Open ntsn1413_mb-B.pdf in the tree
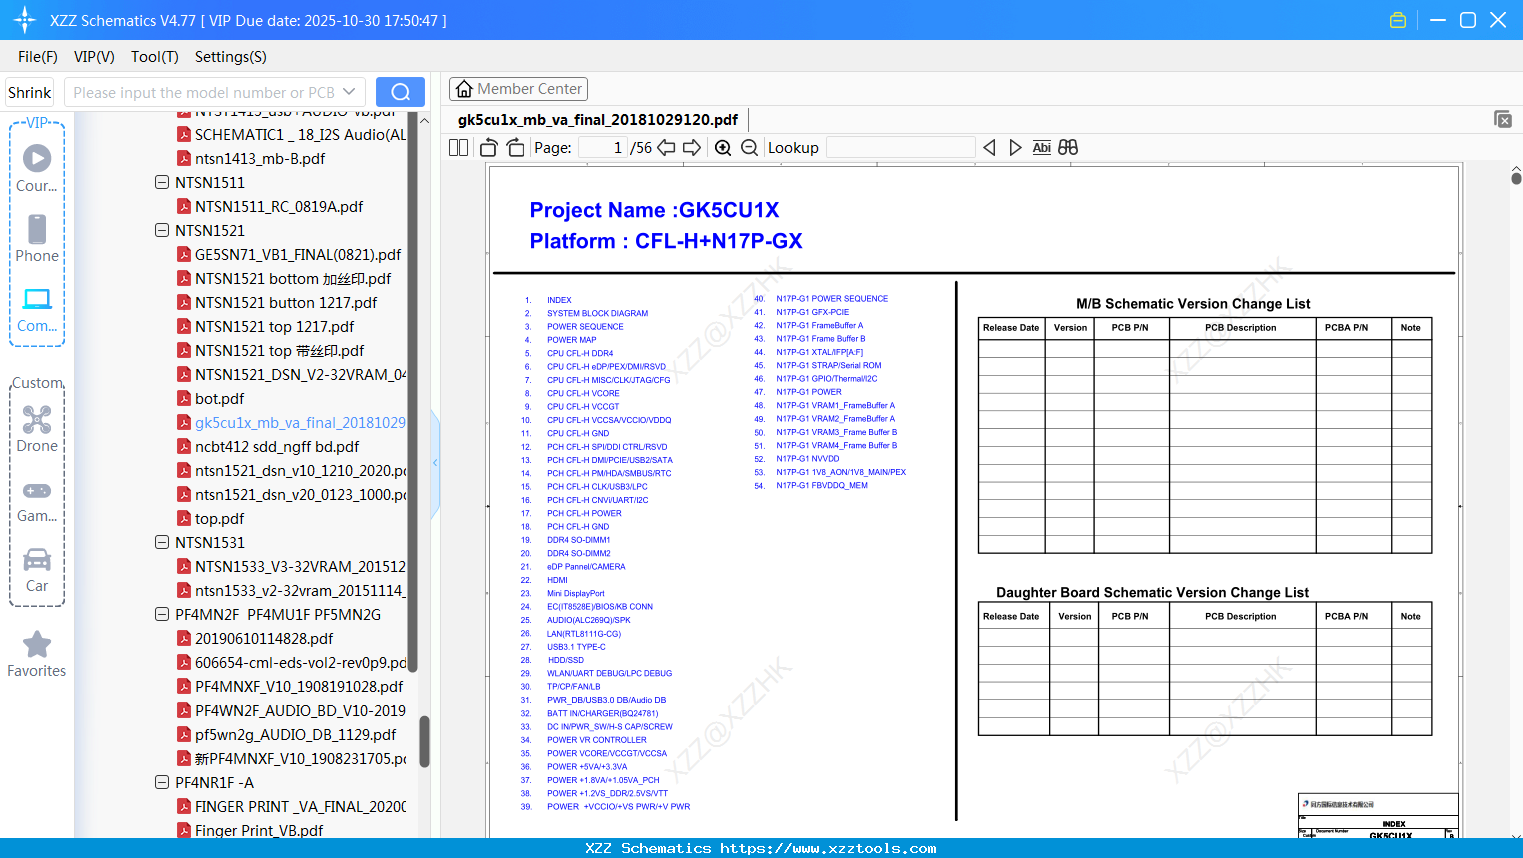Viewport: 1523px width, 858px height. 260,158
